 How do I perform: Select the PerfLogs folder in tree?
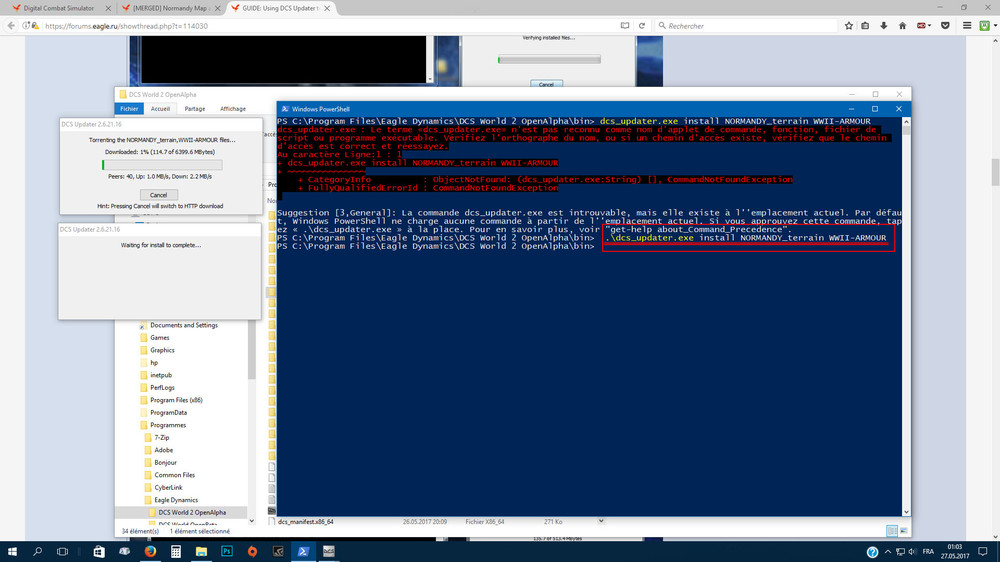click(x=162, y=388)
